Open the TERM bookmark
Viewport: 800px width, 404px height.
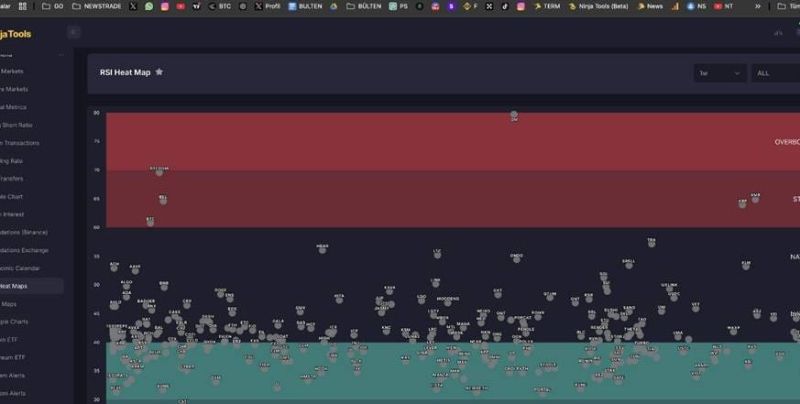[547, 6]
